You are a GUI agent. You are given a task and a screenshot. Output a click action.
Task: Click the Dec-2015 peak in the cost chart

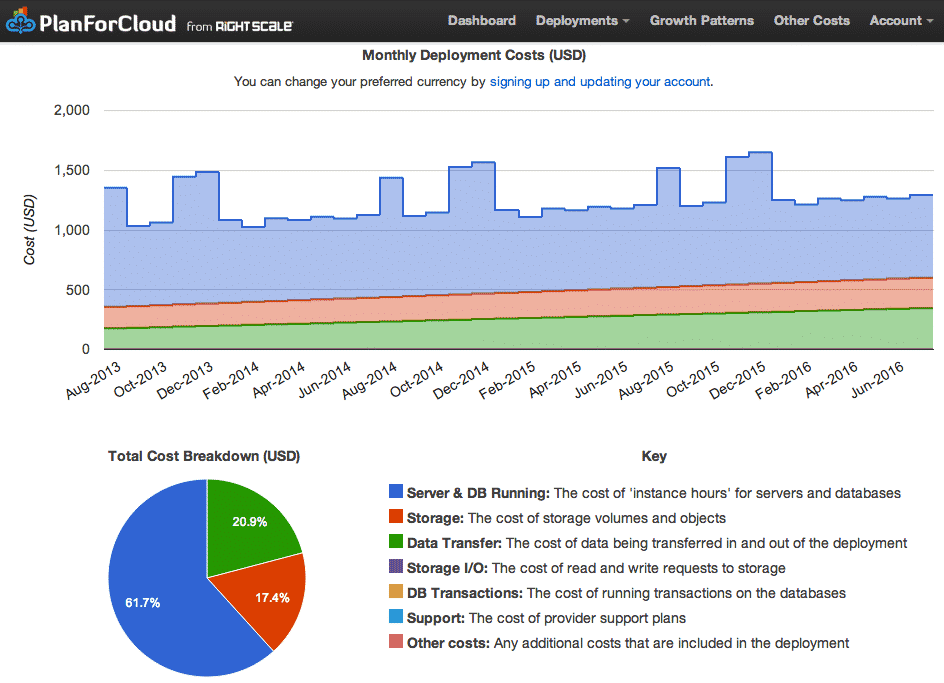(760, 153)
